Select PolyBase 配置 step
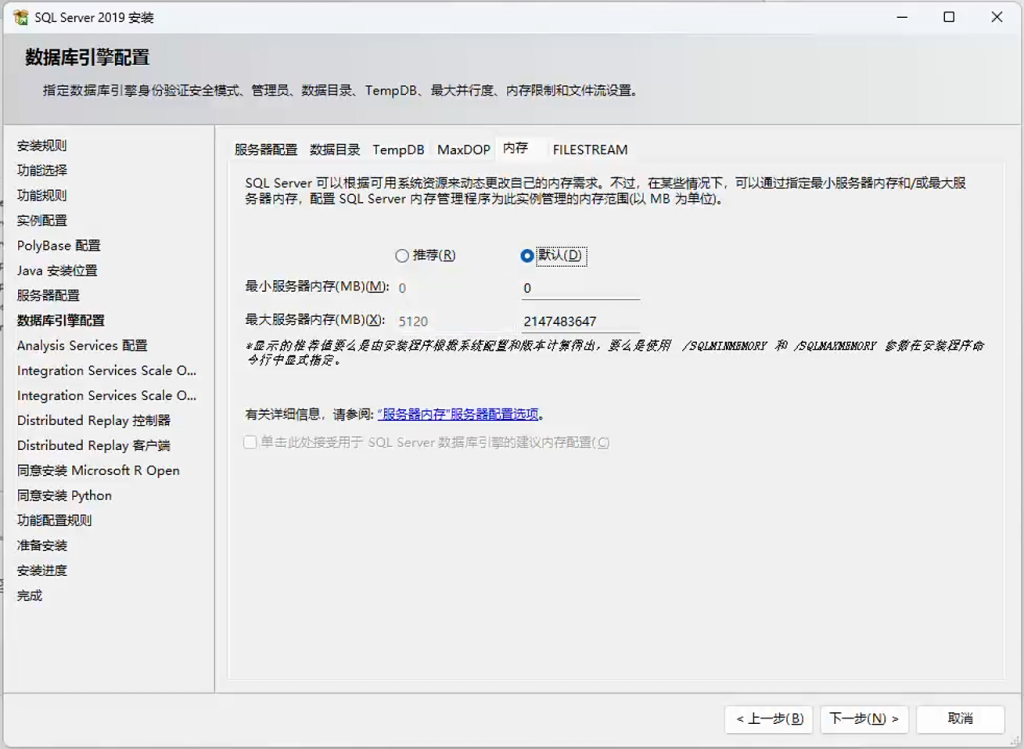This screenshot has width=1024, height=749. pyautogui.click(x=59, y=246)
